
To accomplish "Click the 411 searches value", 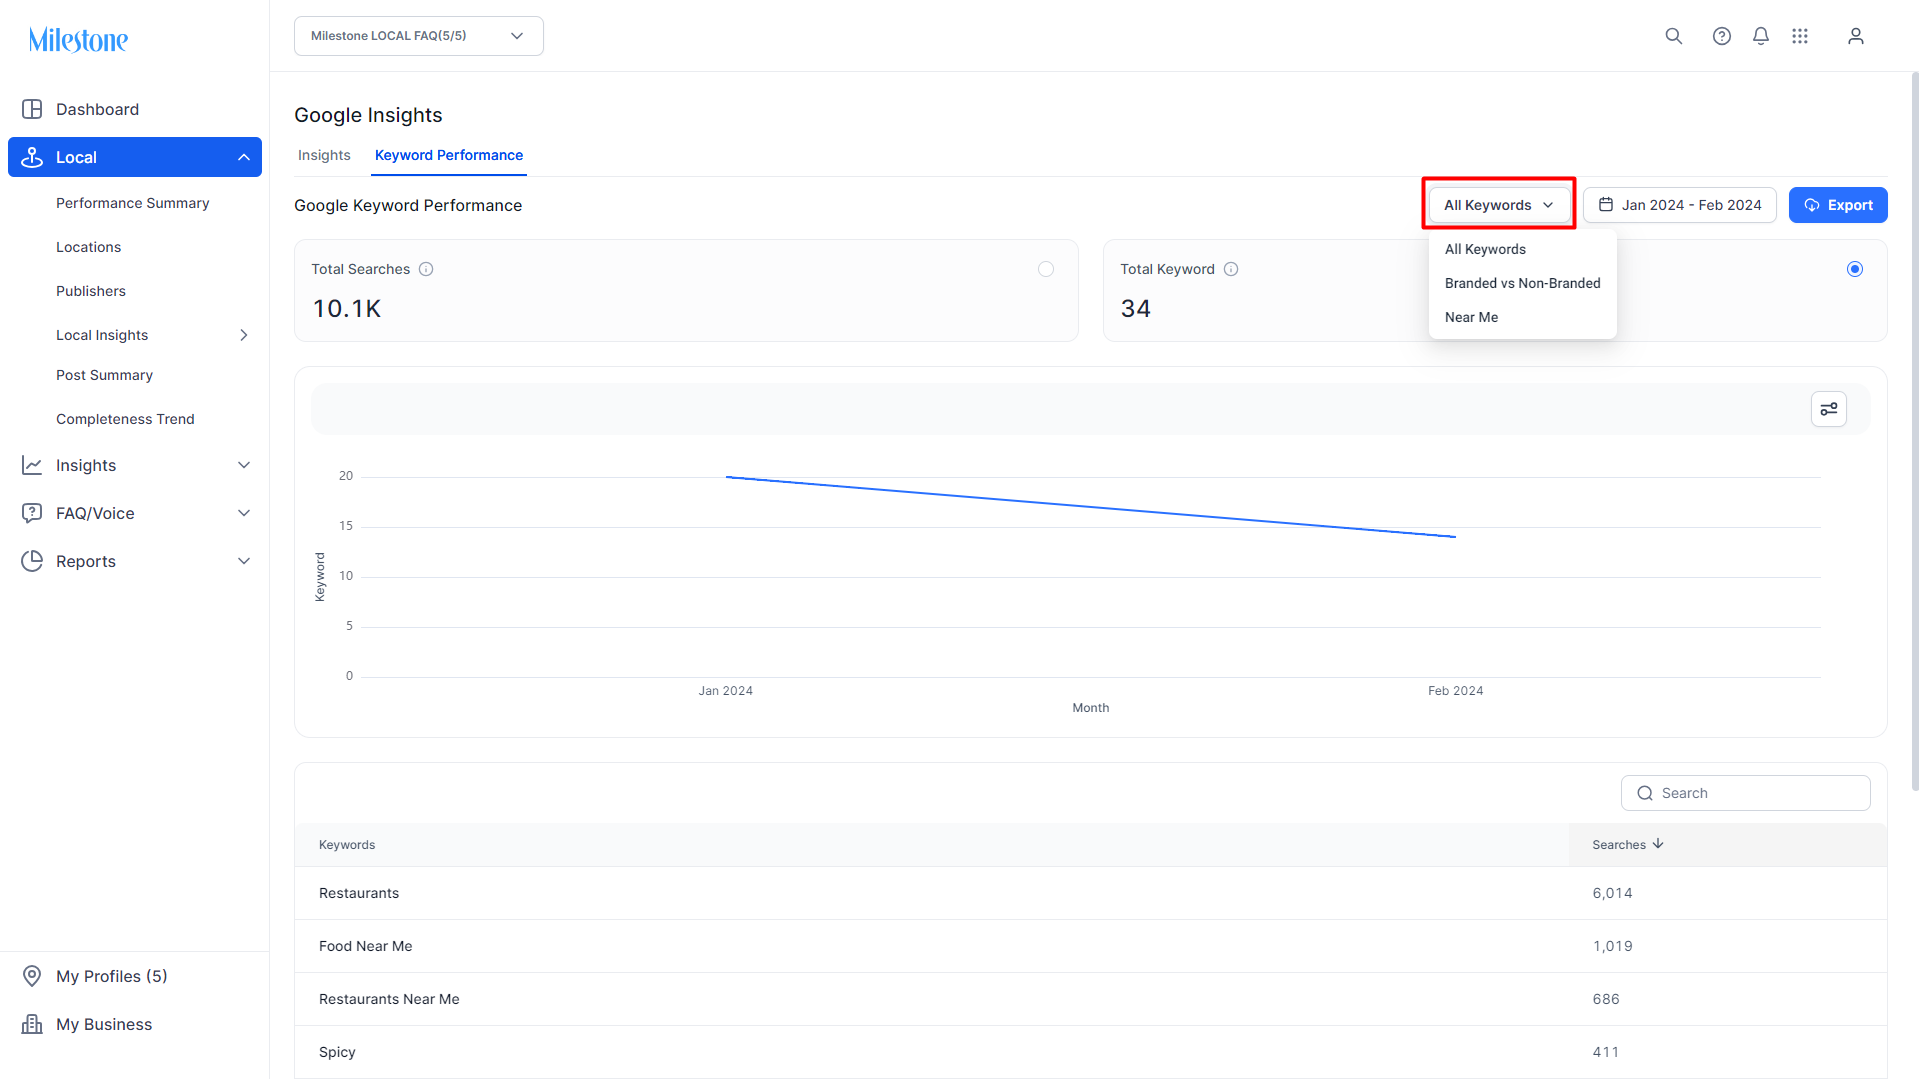I will (1606, 1052).
